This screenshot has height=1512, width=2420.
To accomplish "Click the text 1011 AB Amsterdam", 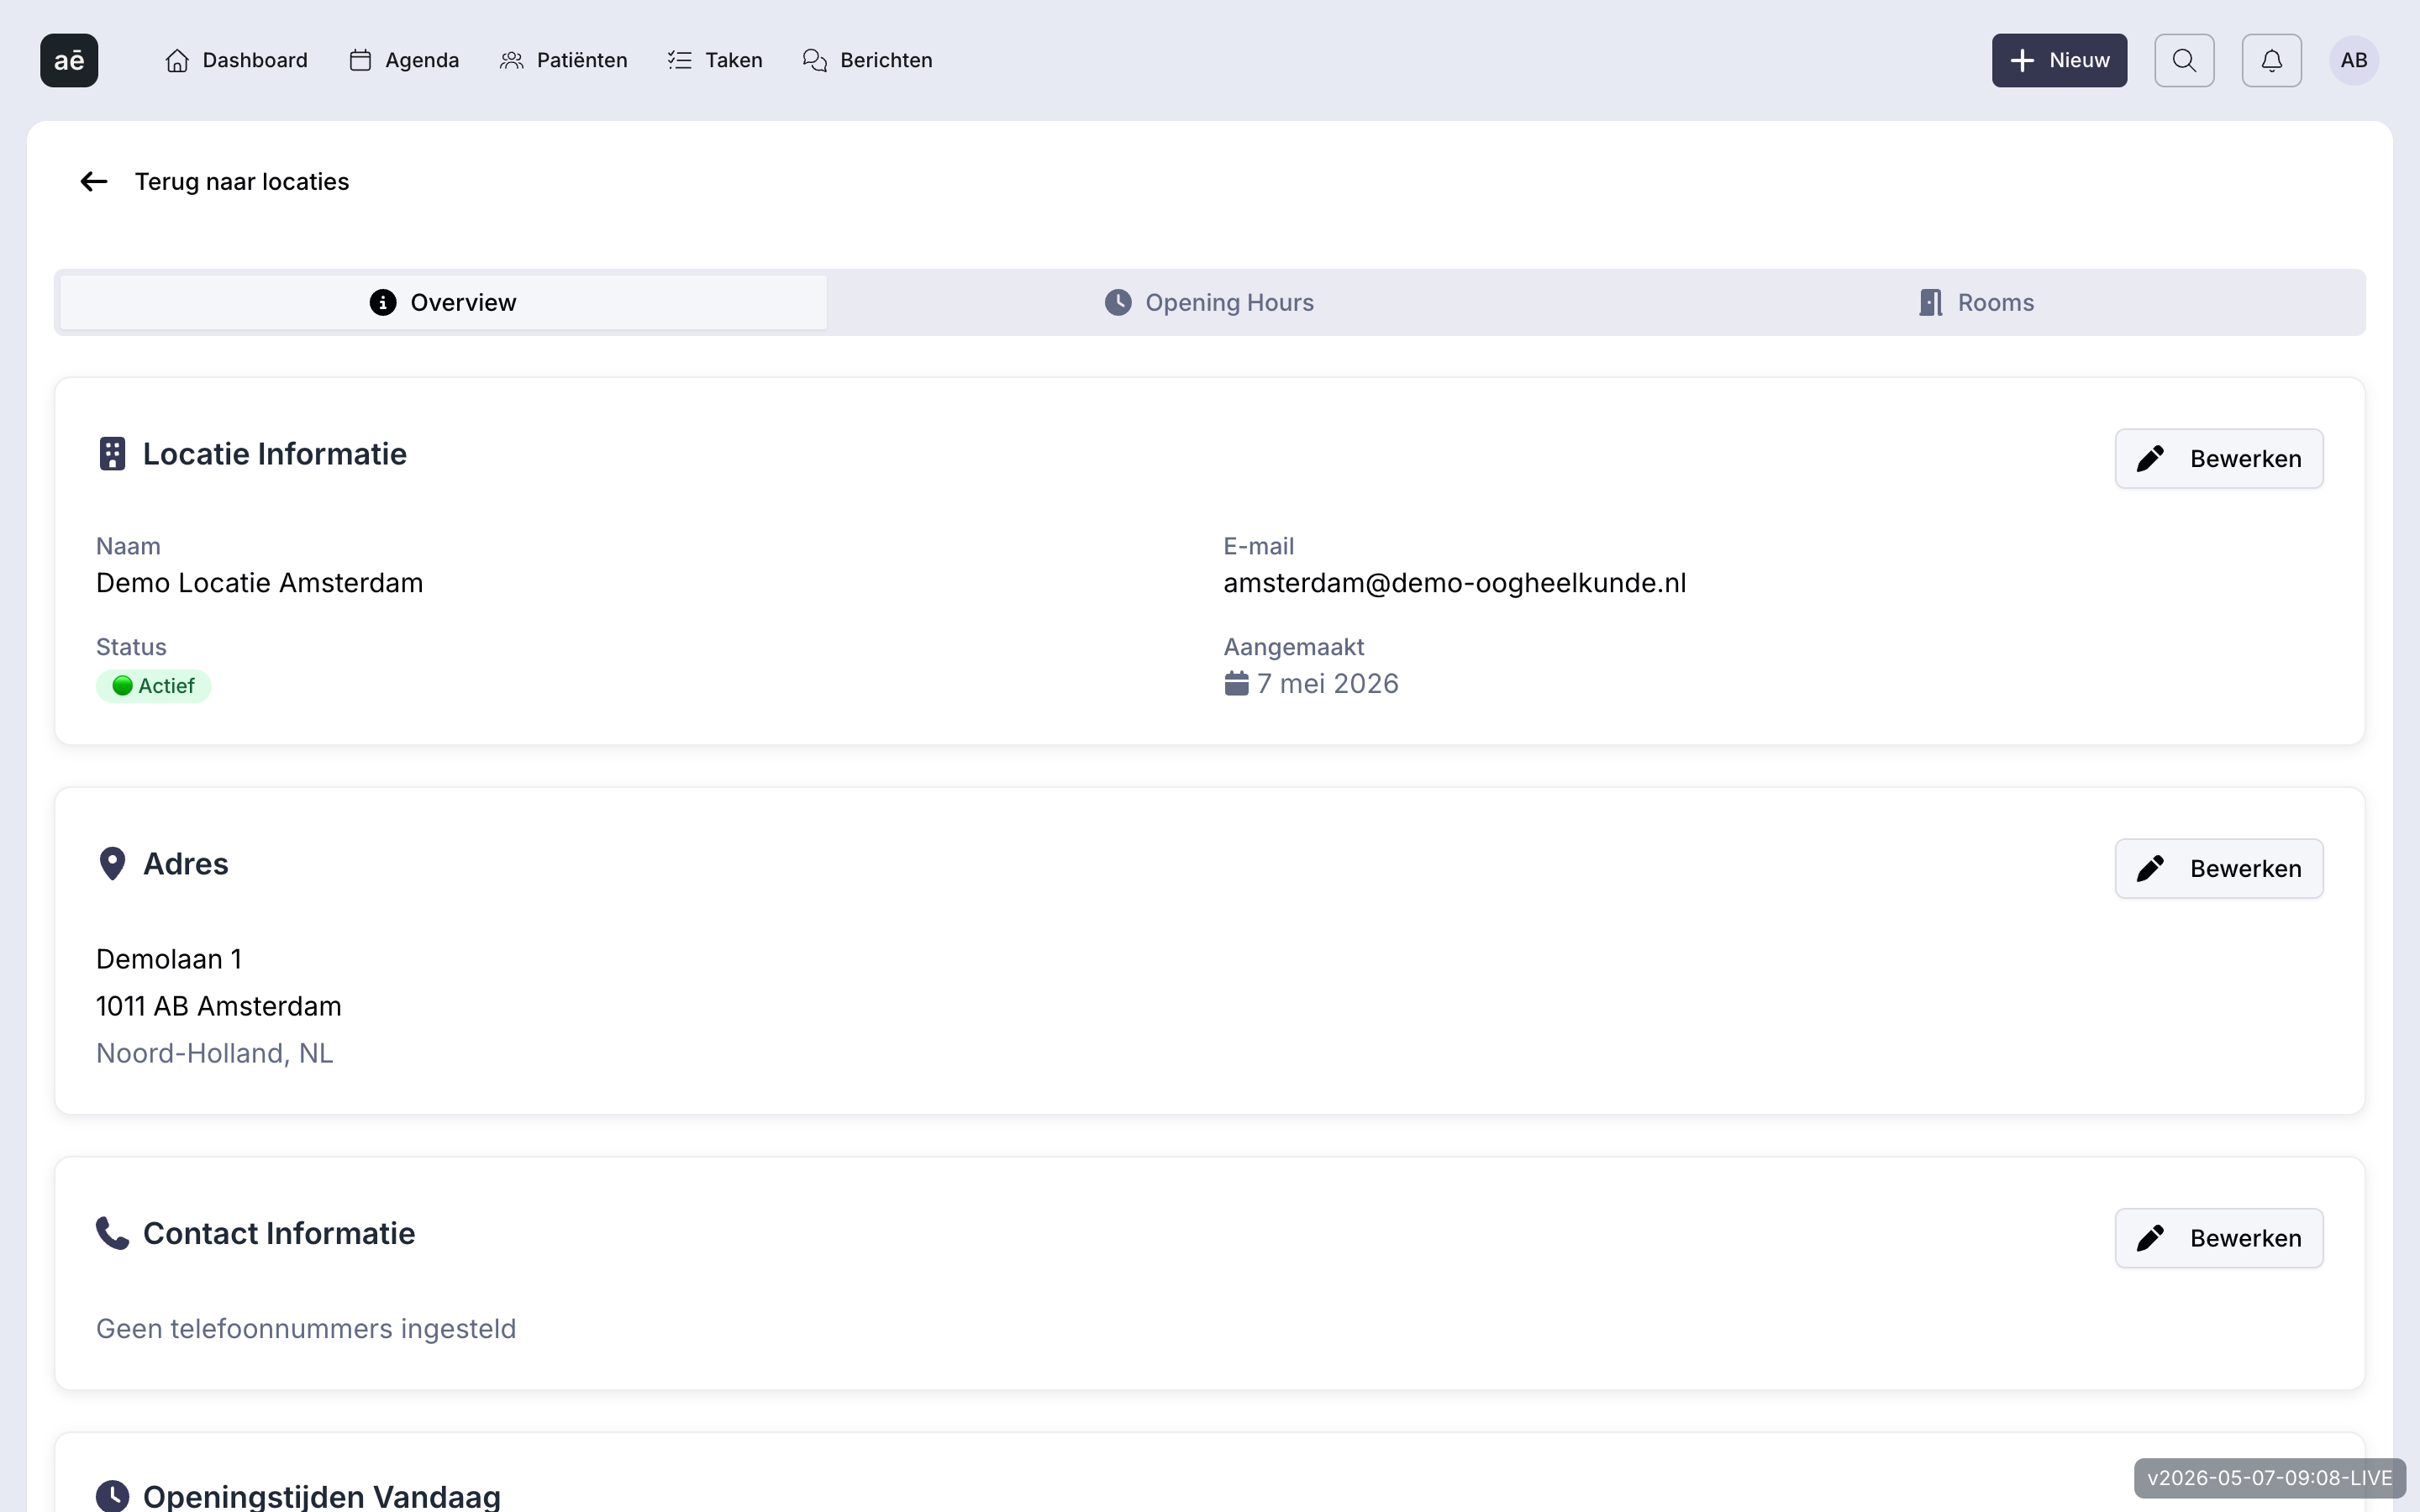I will click(x=219, y=1006).
